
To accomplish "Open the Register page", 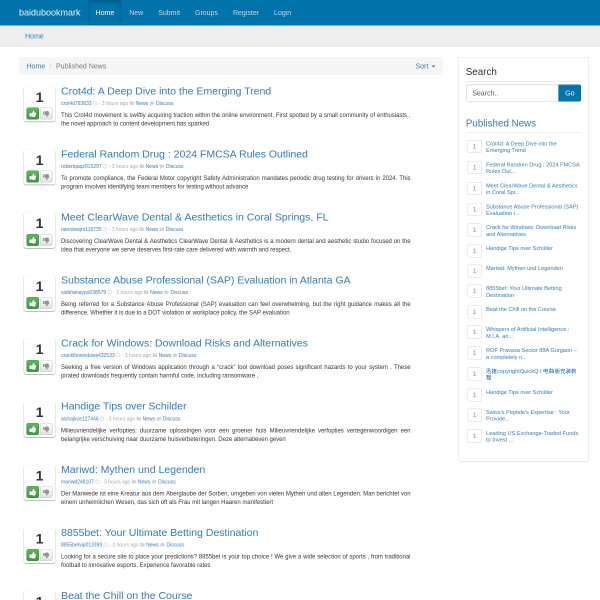I will point(246,13).
